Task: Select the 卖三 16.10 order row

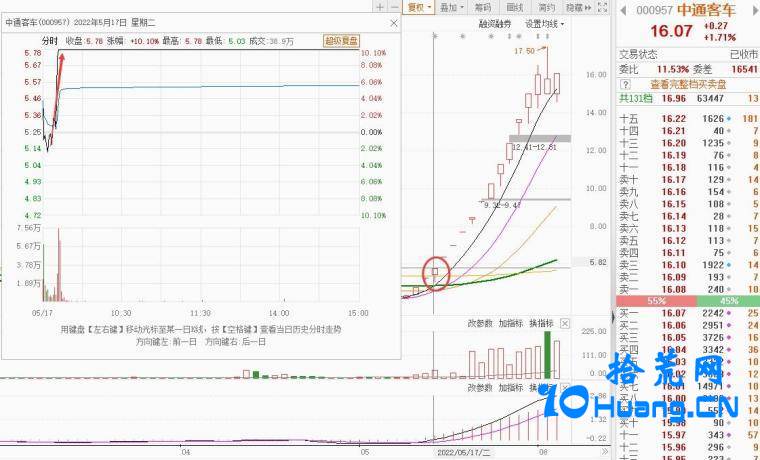Action: coord(688,265)
